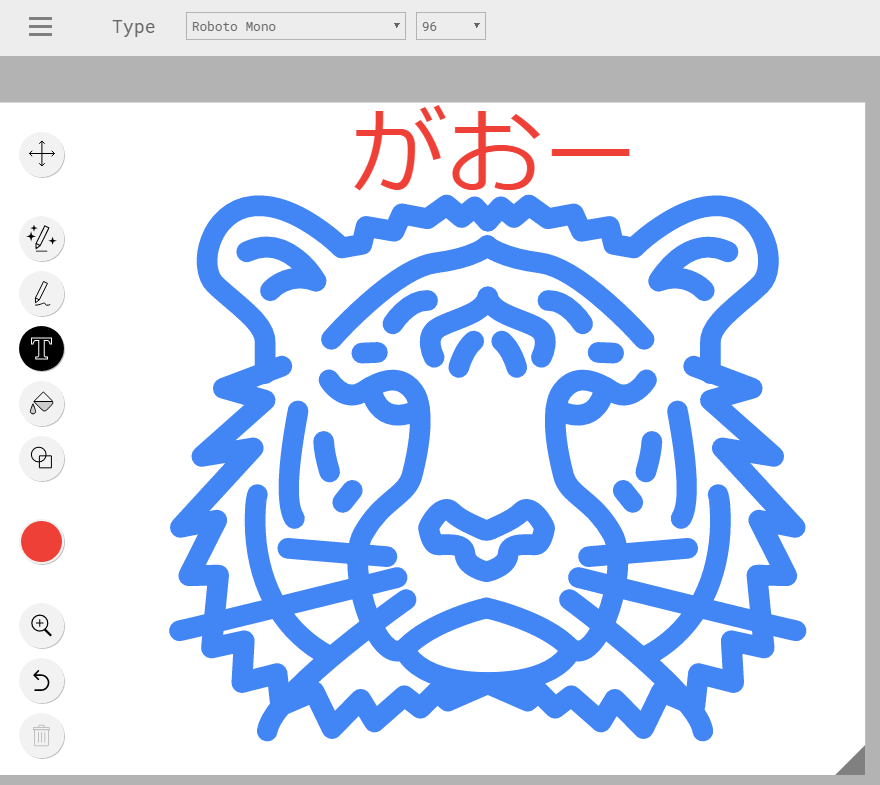The image size is (880, 785).
Task: Open the Zoom magnifier tool
Action: coord(42,625)
